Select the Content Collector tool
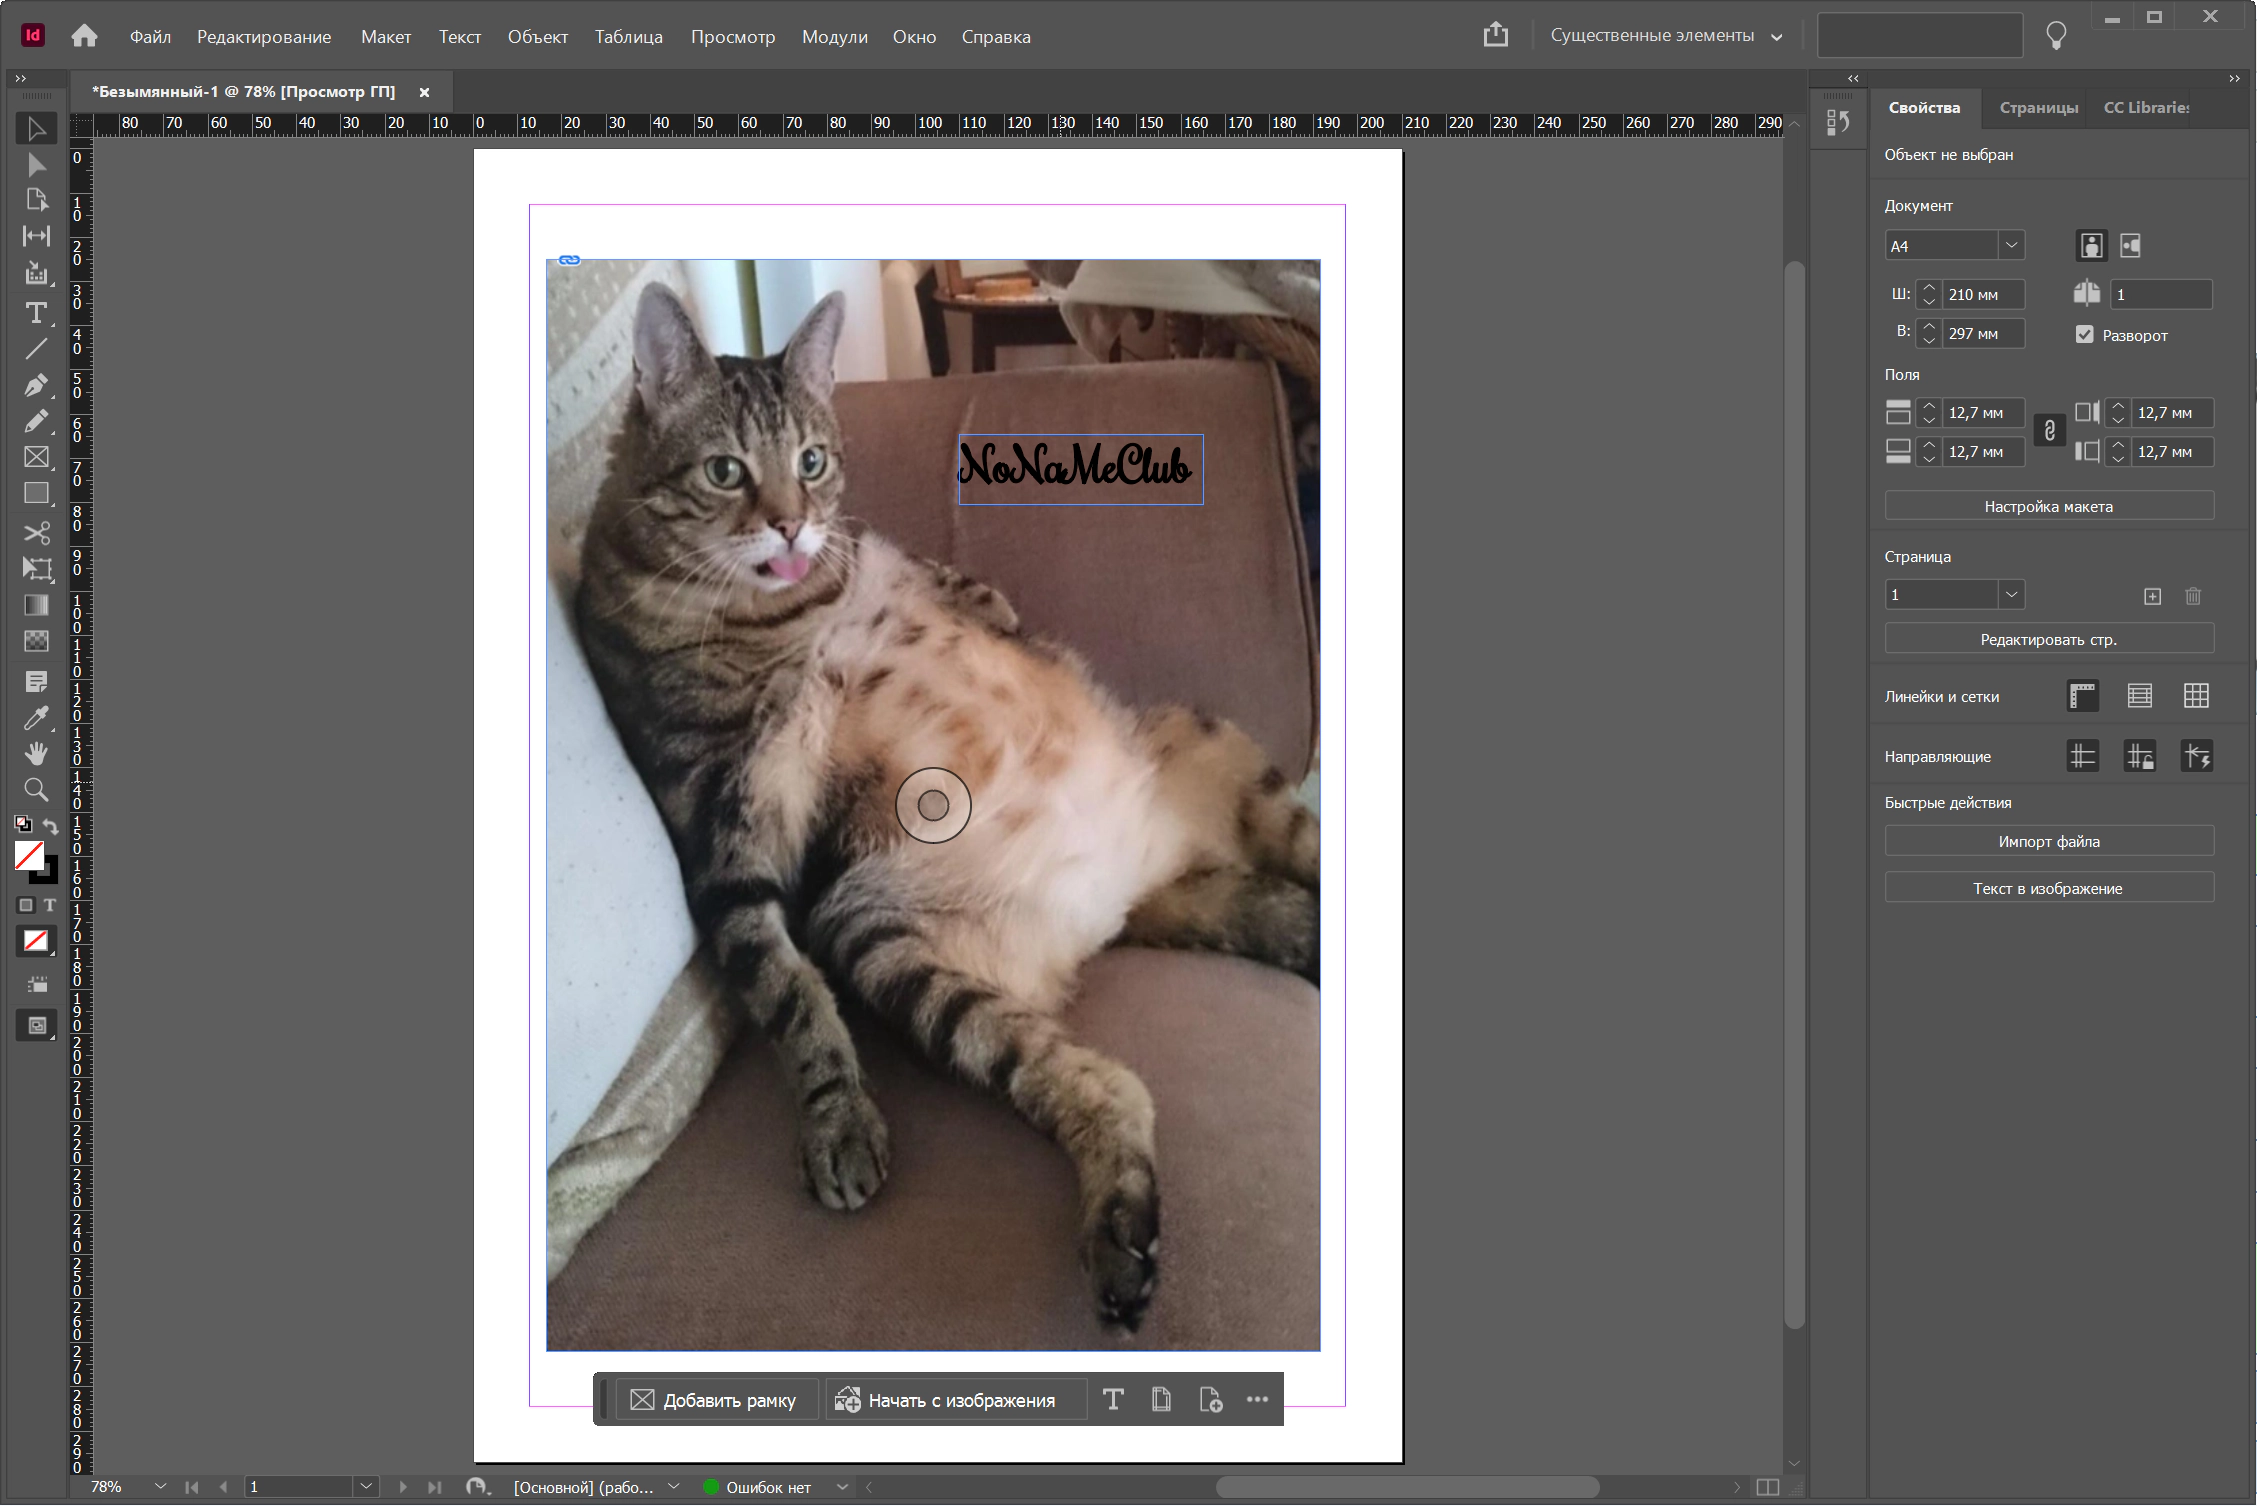This screenshot has height=1506, width=2257. coord(36,273)
